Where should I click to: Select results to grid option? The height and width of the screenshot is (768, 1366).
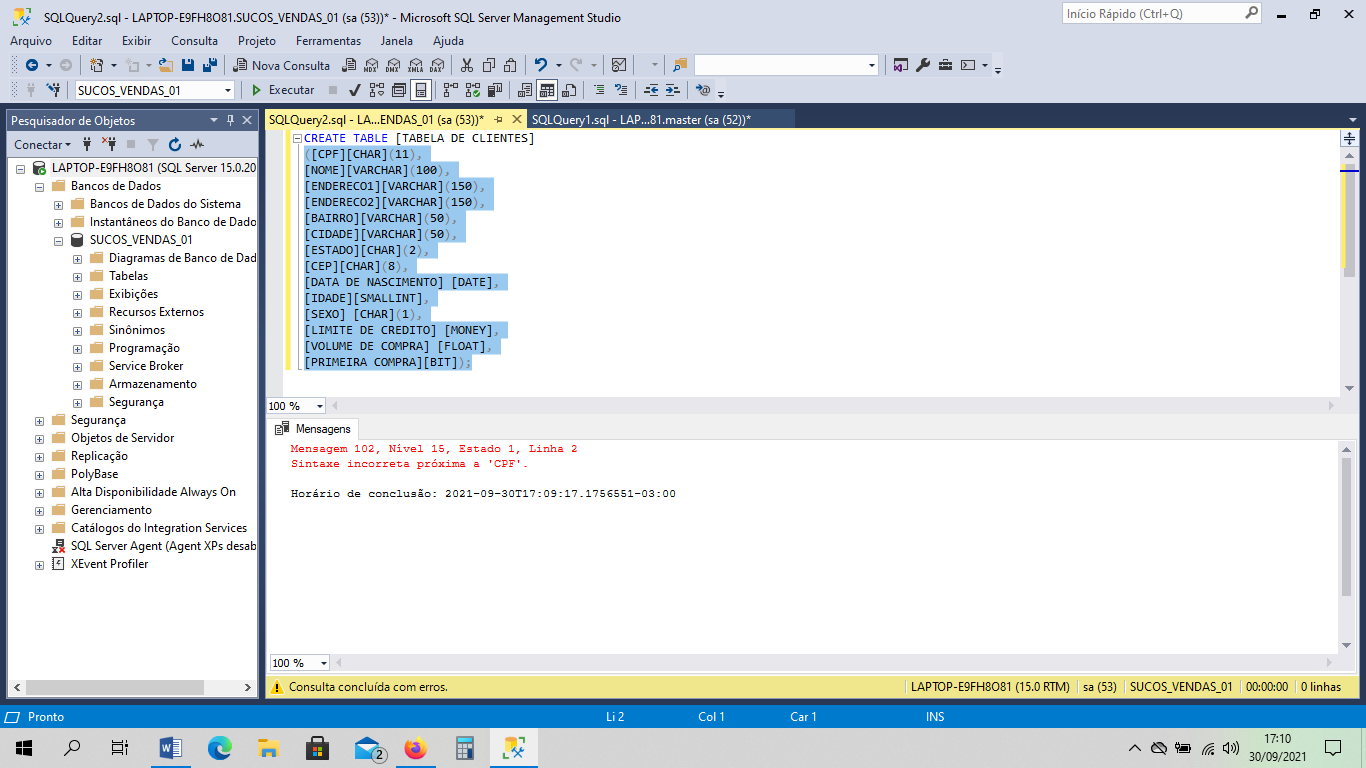coord(547,90)
